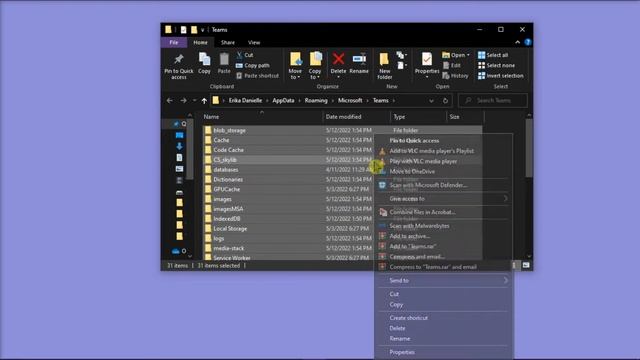Open the recent locations dropdown beside the forward arrow

195,100
